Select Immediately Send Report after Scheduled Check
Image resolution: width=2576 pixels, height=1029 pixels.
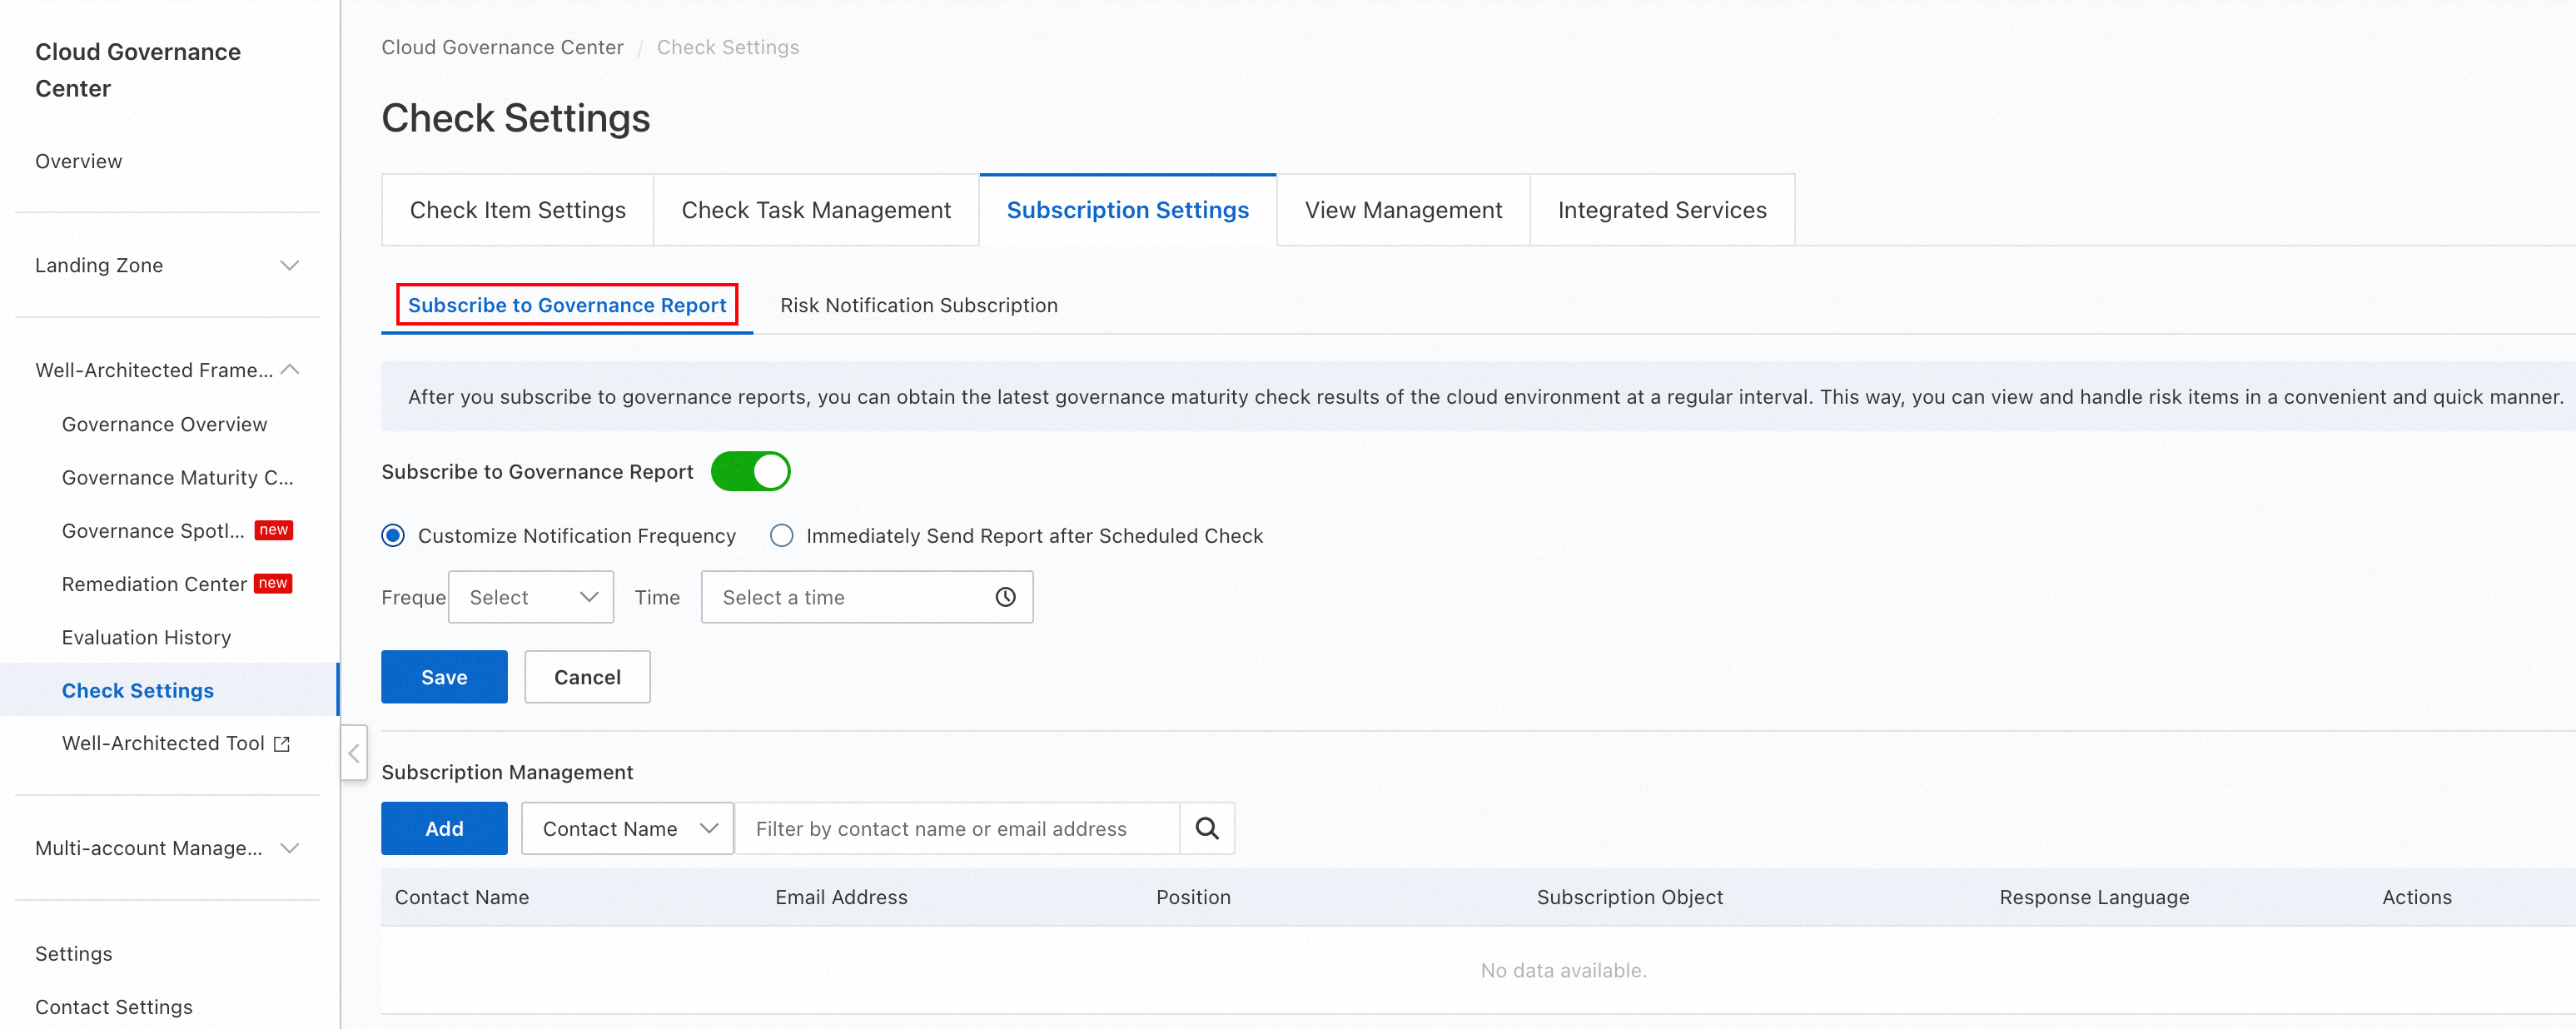781,536
